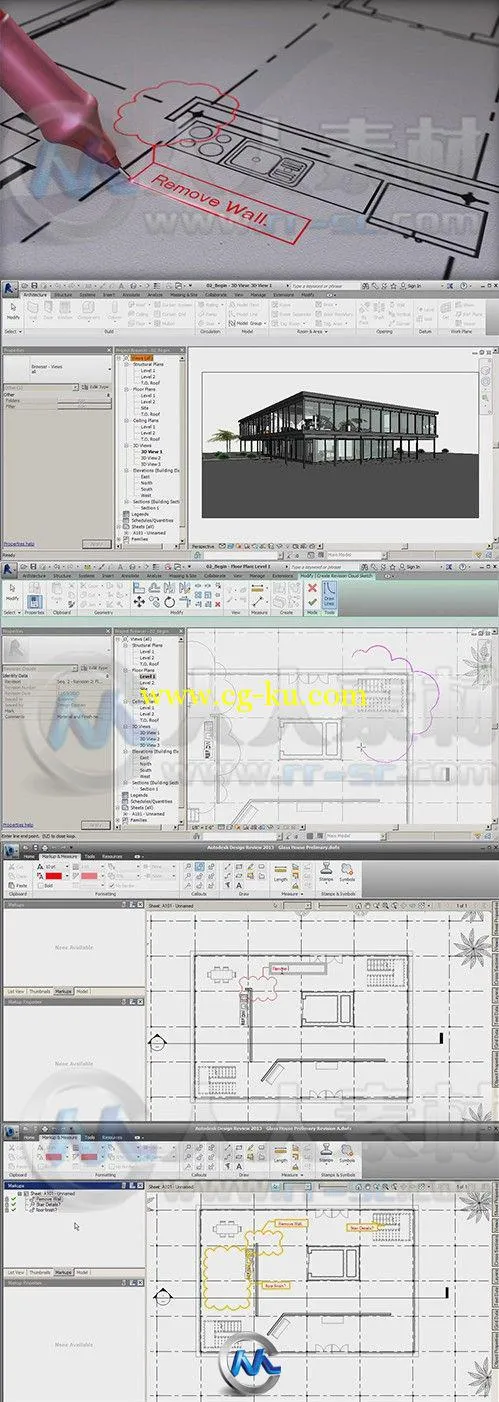Open Properties help link in Revit floor plan window

coord(19,825)
